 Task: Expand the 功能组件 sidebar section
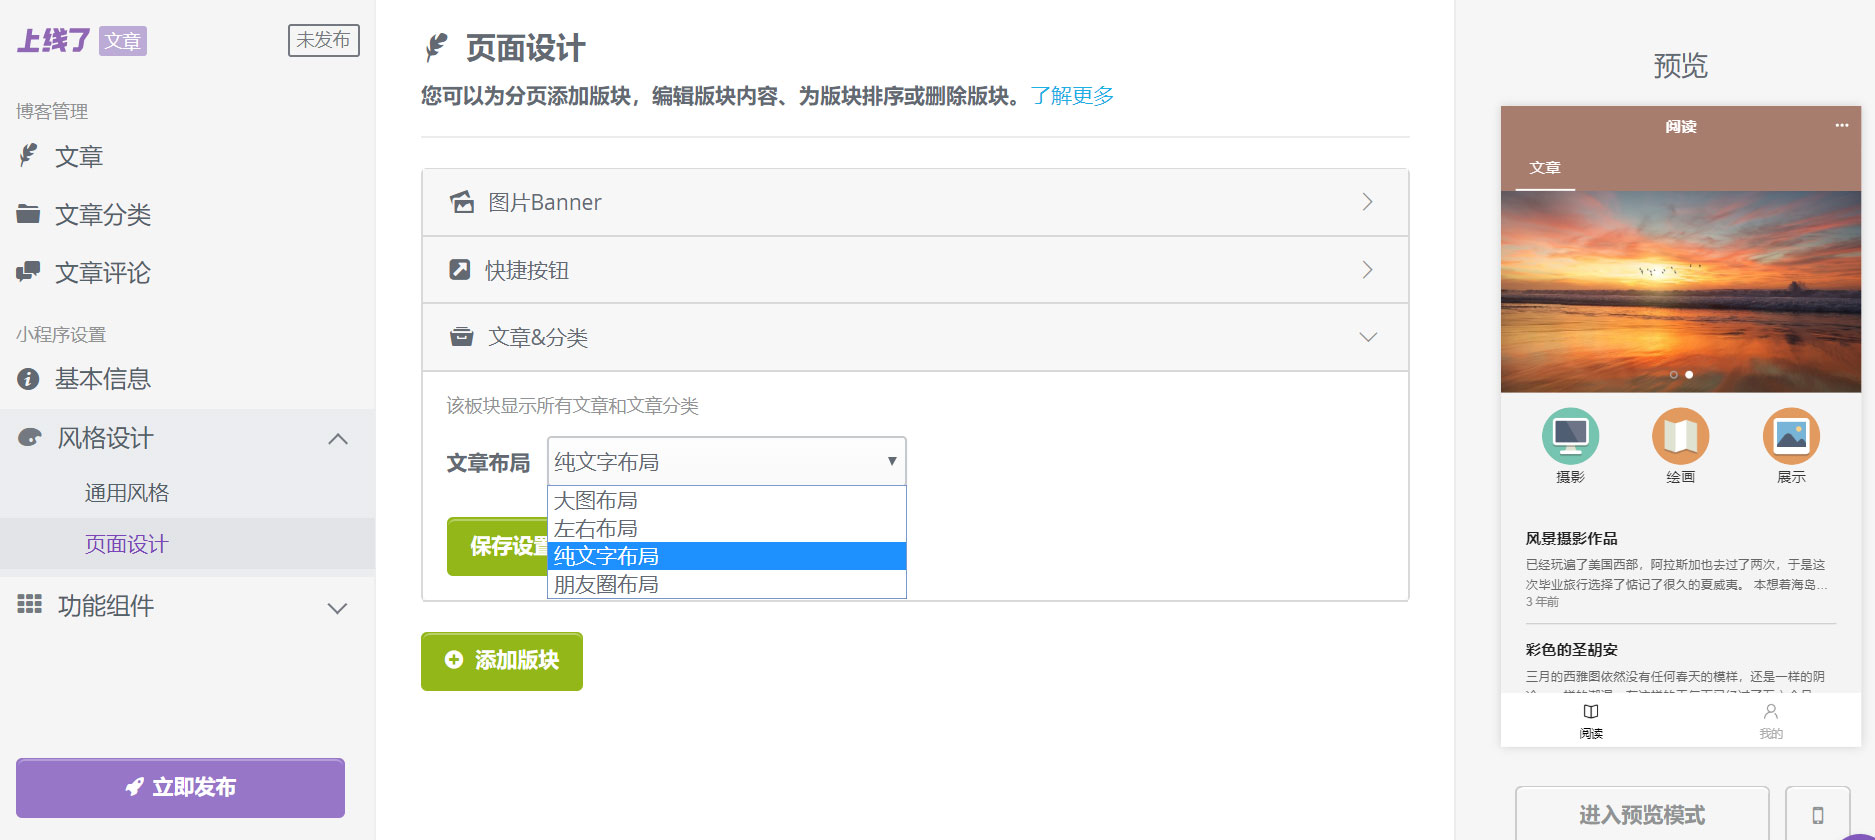click(338, 608)
